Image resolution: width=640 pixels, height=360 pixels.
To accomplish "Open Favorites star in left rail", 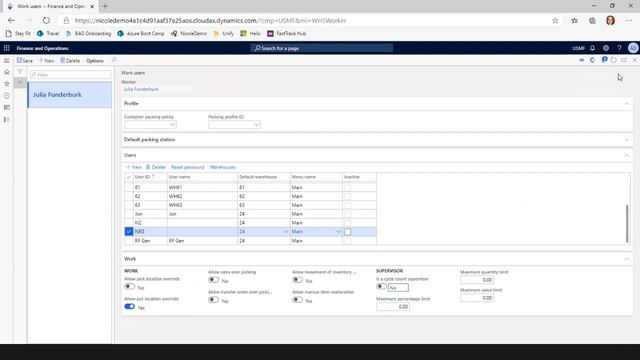I will (x=7, y=84).
